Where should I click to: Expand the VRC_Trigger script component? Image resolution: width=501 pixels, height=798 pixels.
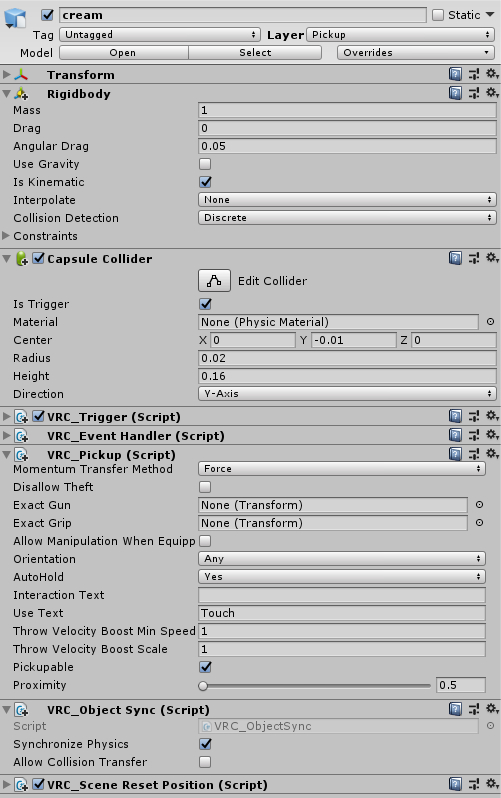[x=6, y=417]
